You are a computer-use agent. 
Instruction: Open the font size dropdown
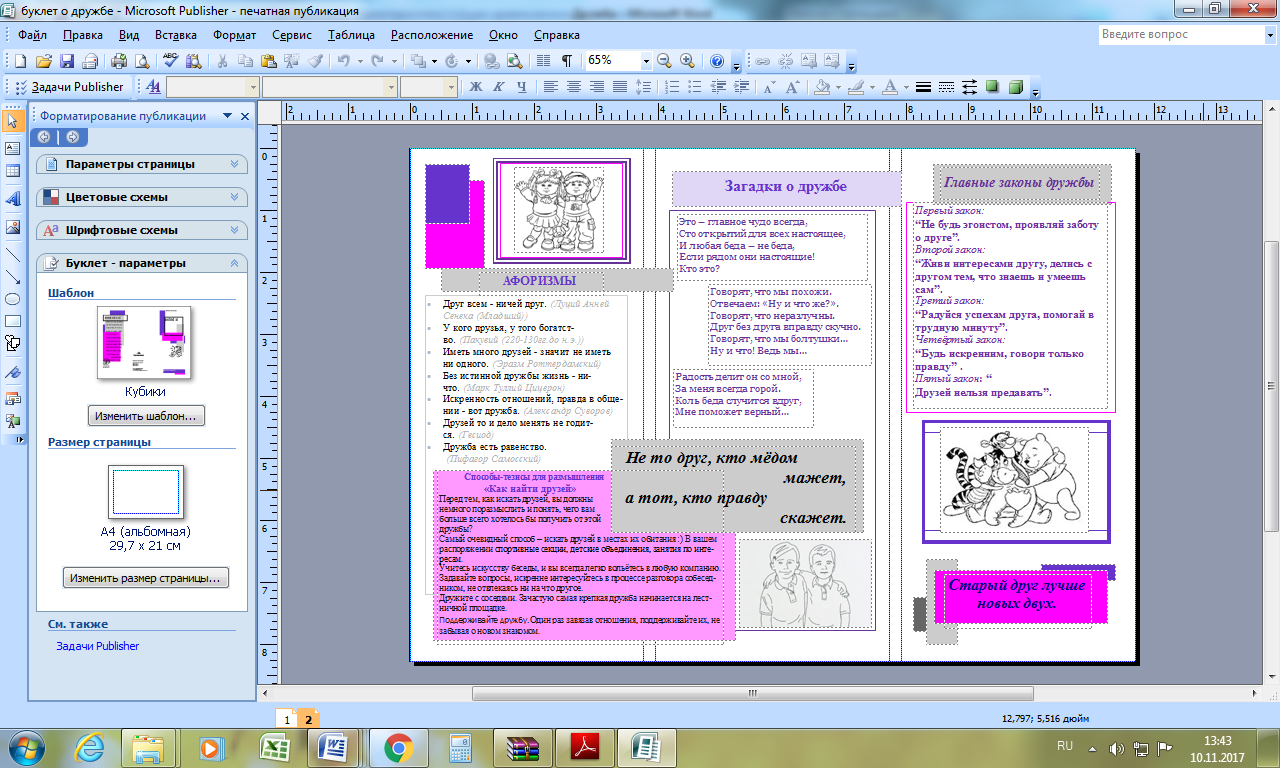coord(451,87)
